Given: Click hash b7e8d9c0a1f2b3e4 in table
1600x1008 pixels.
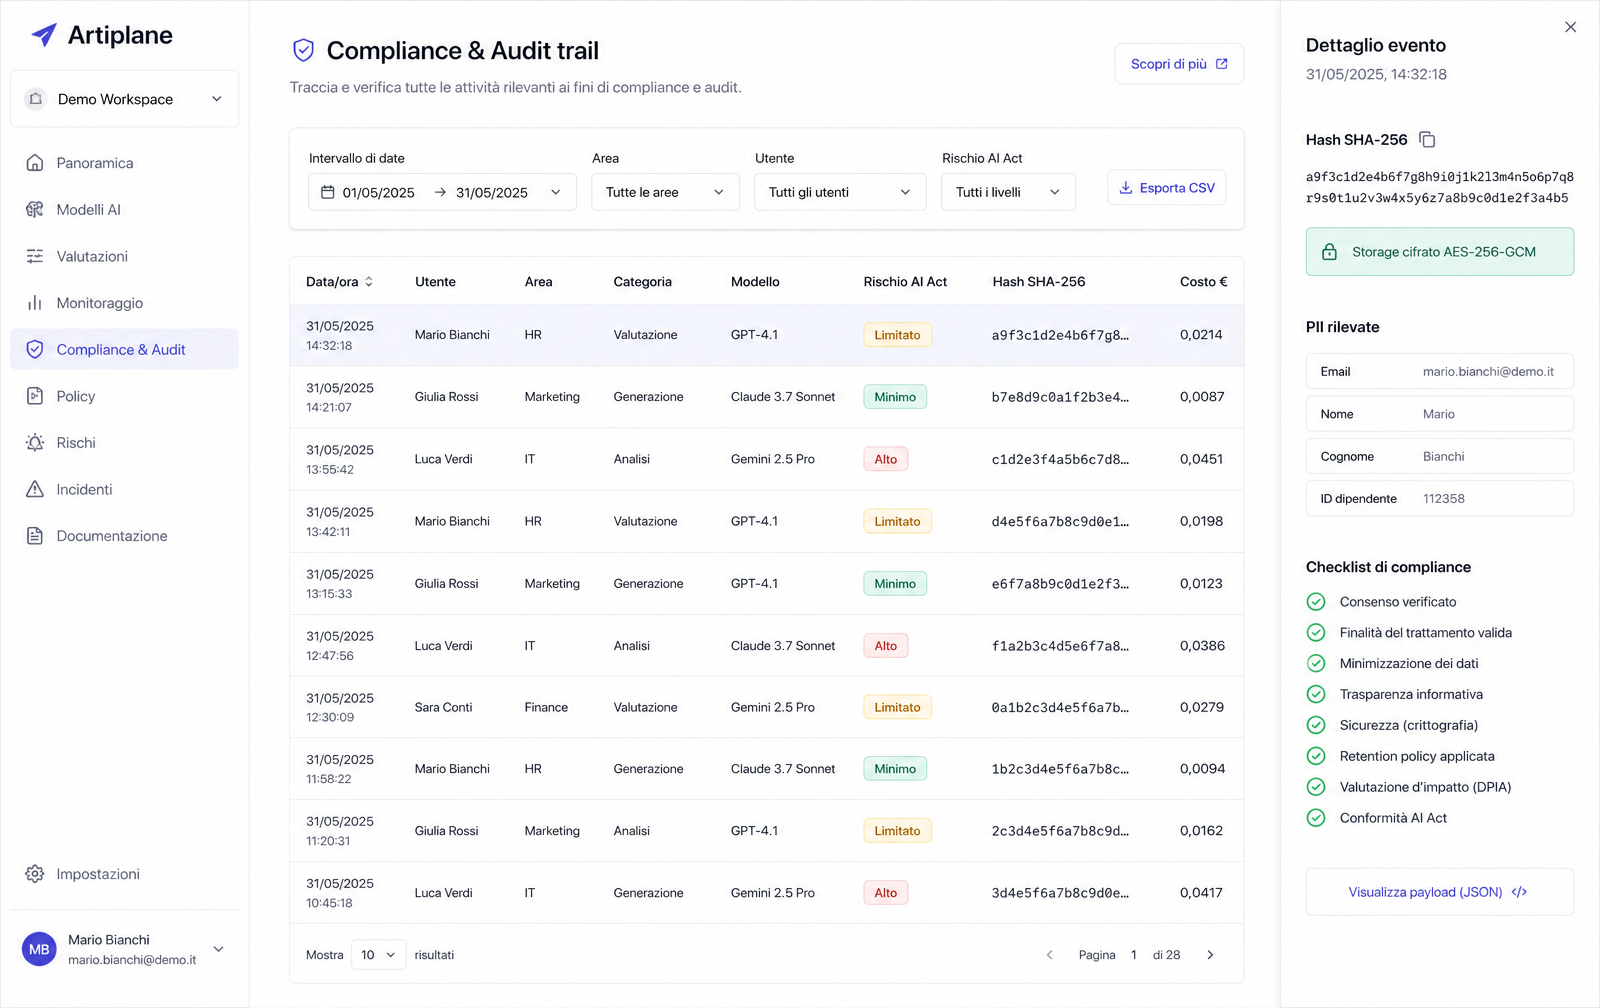Looking at the screenshot, I should pyautogui.click(x=1060, y=397).
